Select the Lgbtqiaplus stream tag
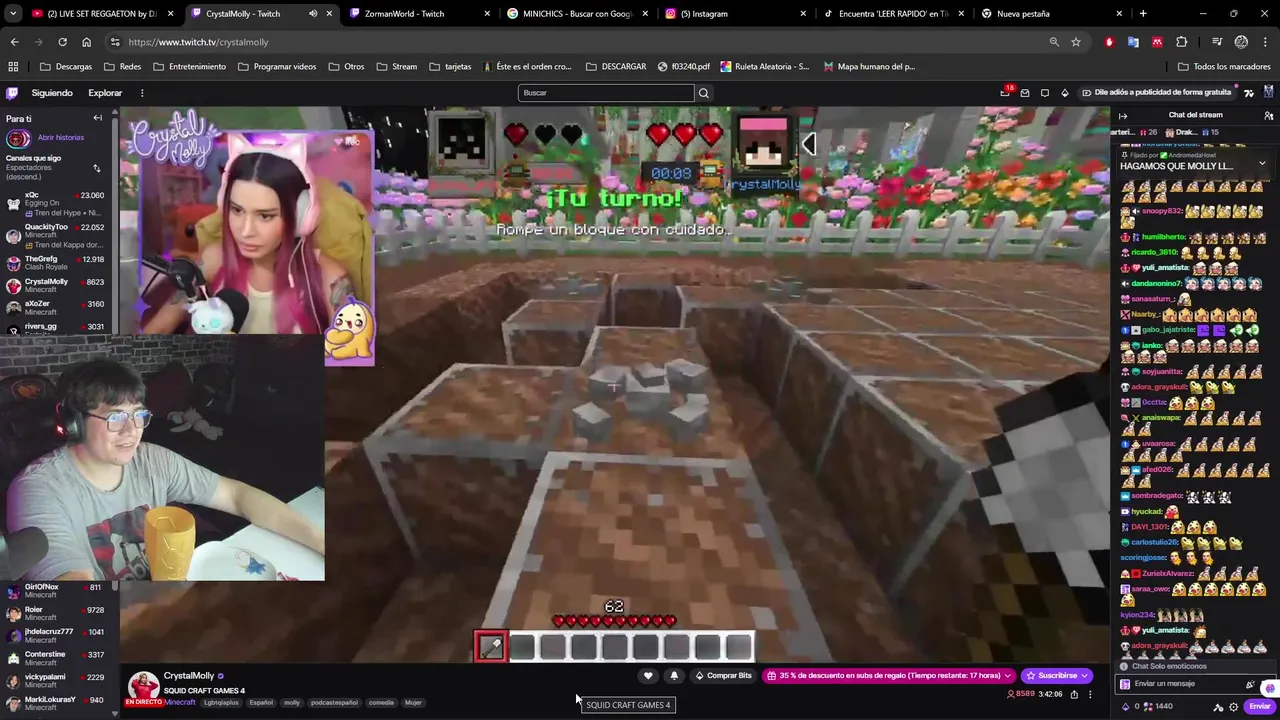This screenshot has width=1280, height=720. [x=221, y=703]
